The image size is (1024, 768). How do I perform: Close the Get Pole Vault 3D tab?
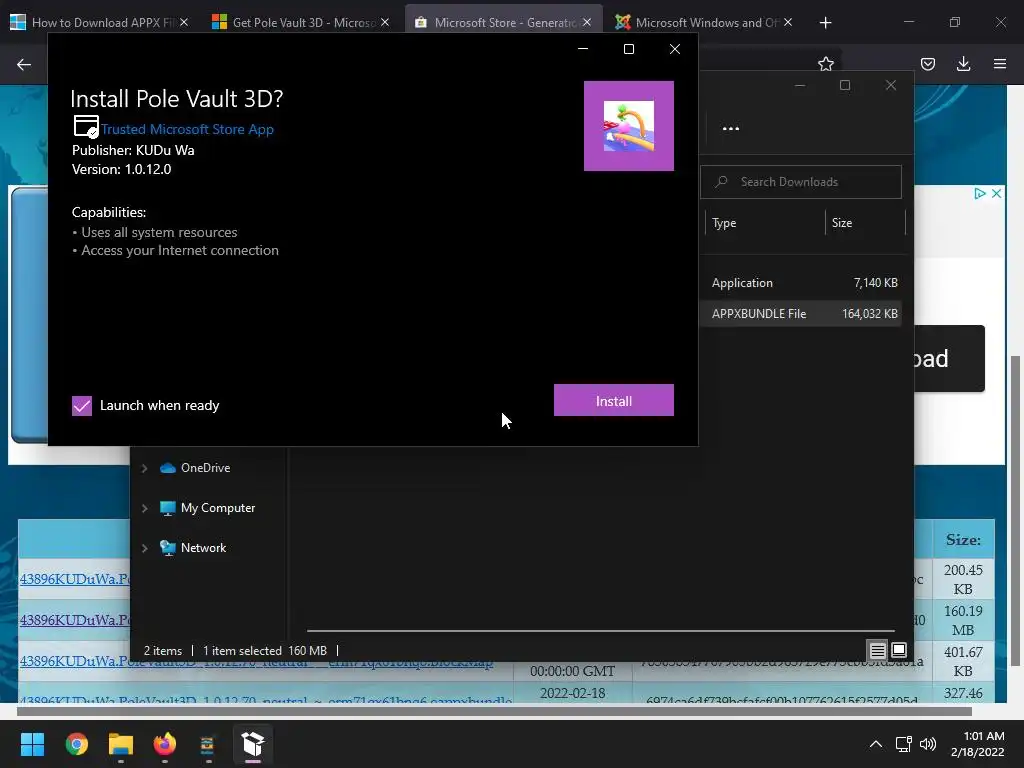385,22
